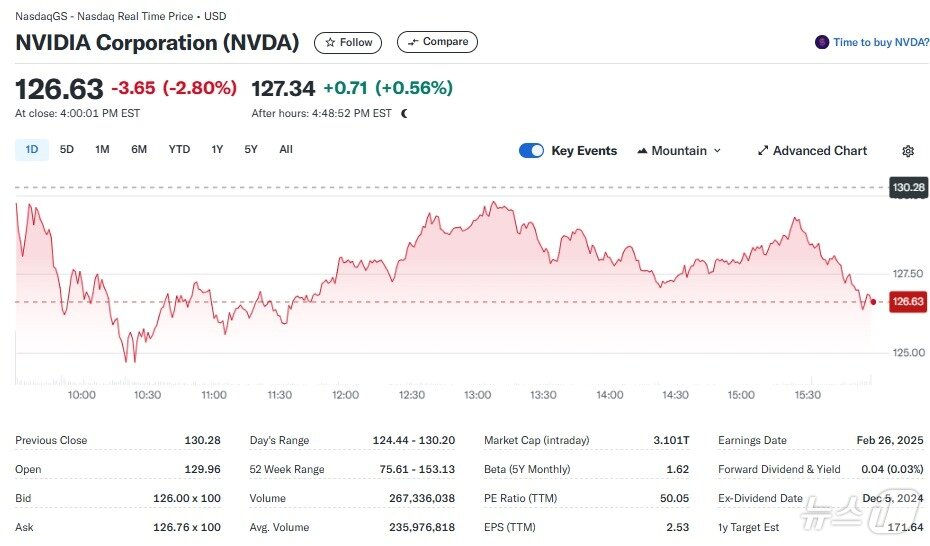This screenshot has width=930, height=546.
Task: Switch to 5D time range
Action: point(67,150)
